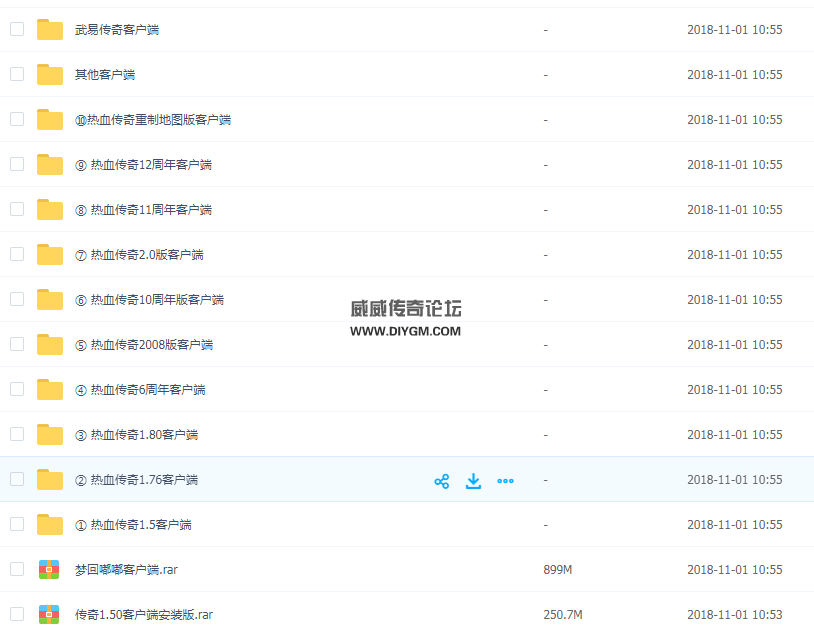Open ⑥ 热血传奇10周年版客户端 folder name
814x634 pixels.
[150, 300]
